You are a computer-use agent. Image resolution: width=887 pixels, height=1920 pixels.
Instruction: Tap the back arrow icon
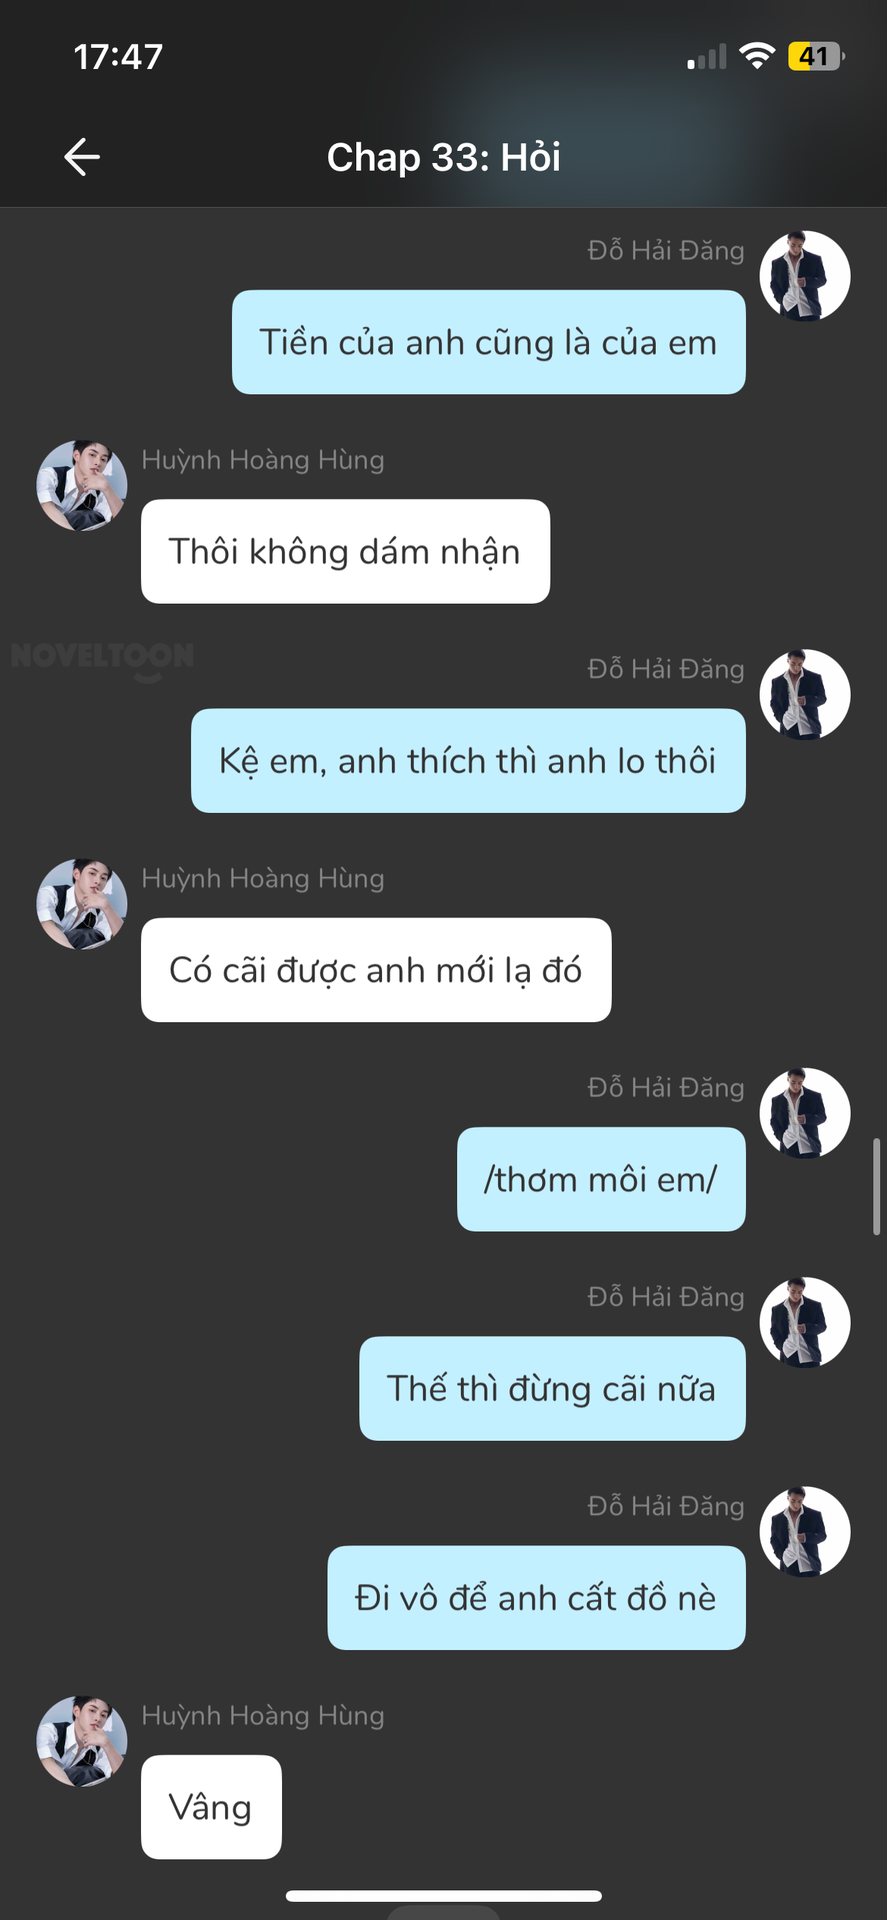coord(82,157)
